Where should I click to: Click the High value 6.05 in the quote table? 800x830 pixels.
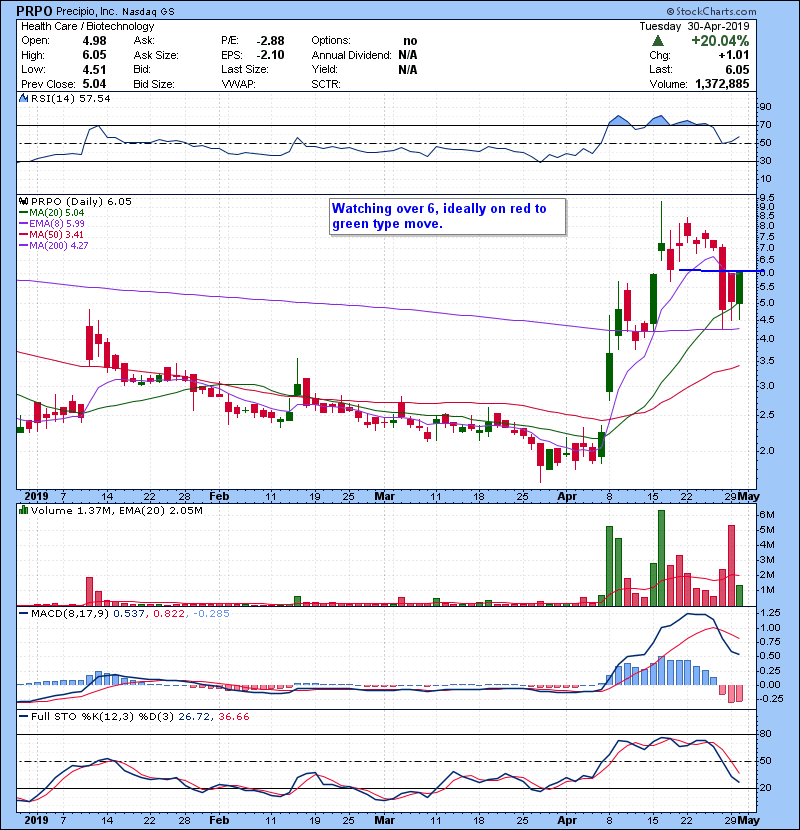point(94,55)
